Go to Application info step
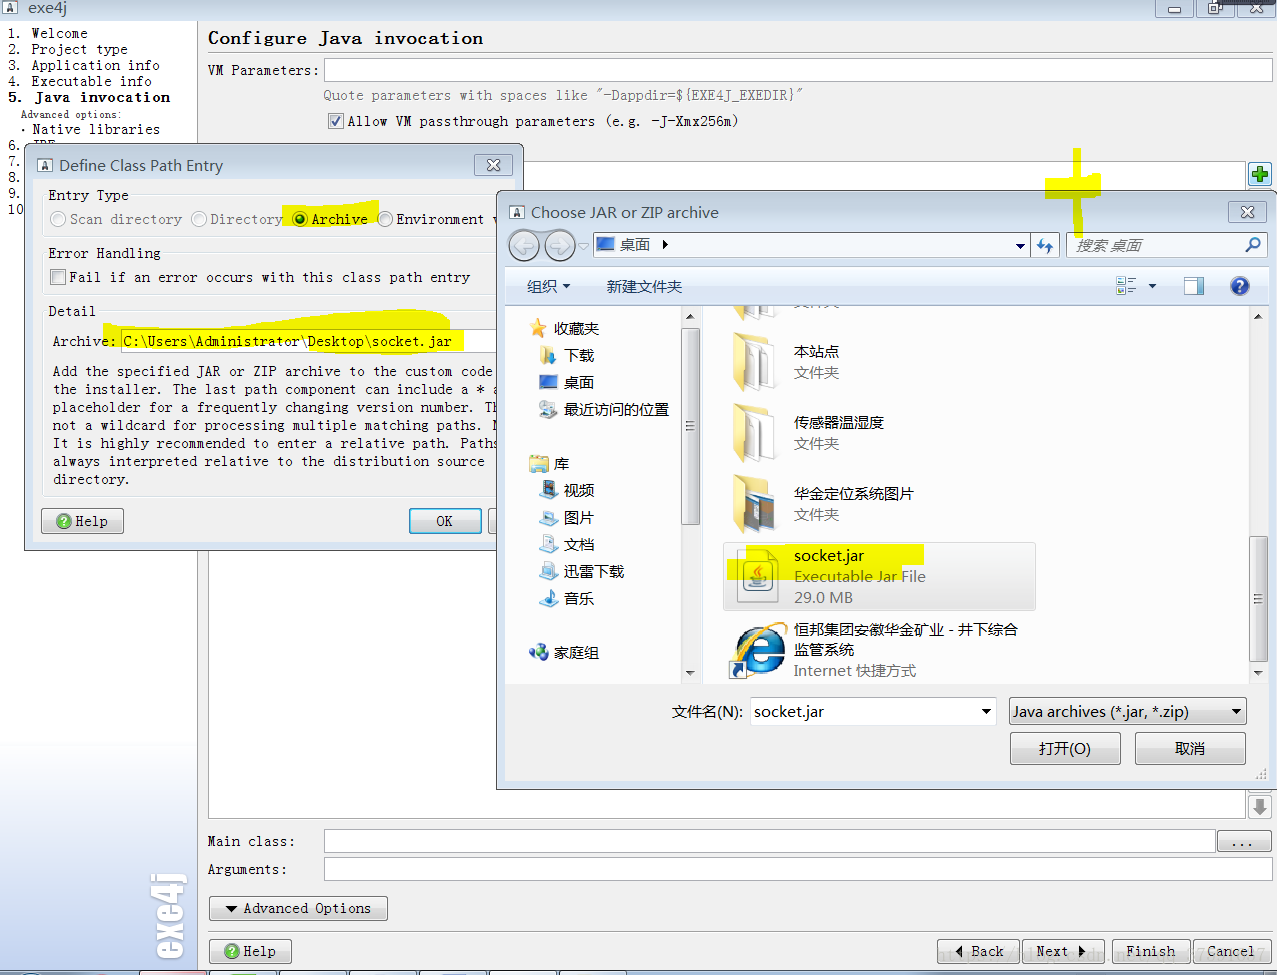1277x975 pixels. [95, 65]
